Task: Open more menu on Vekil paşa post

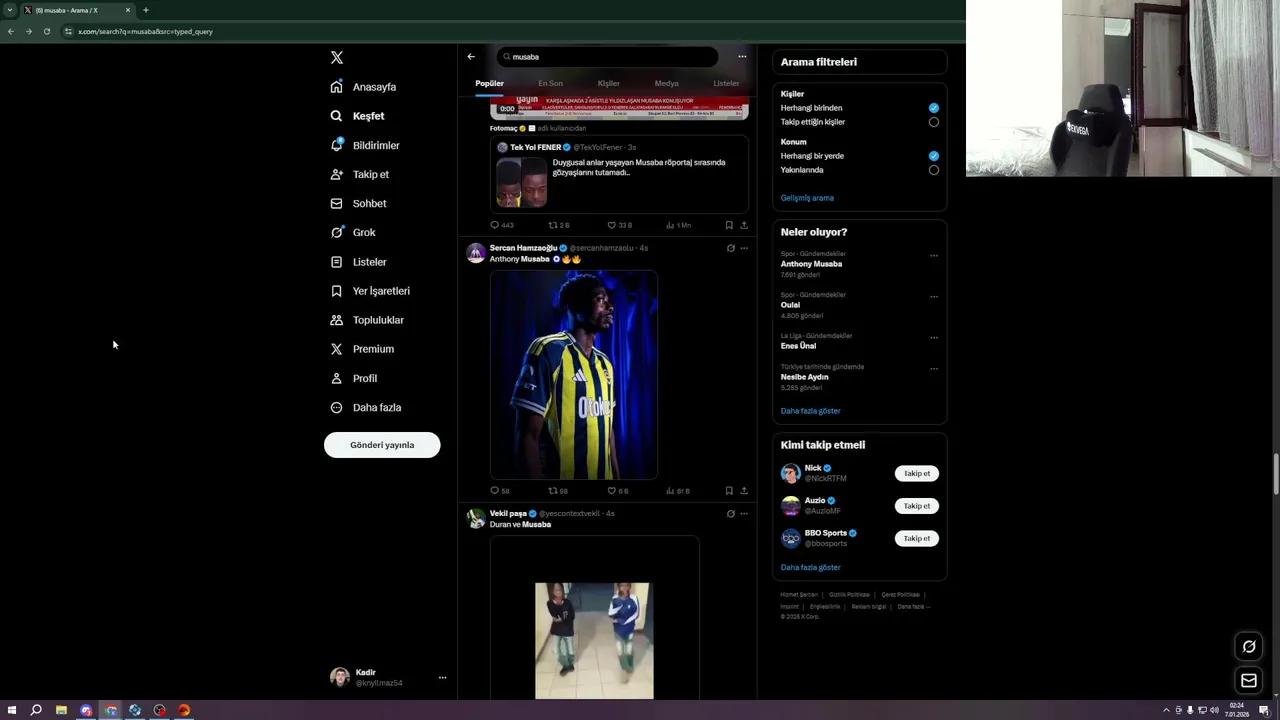Action: [x=744, y=514]
